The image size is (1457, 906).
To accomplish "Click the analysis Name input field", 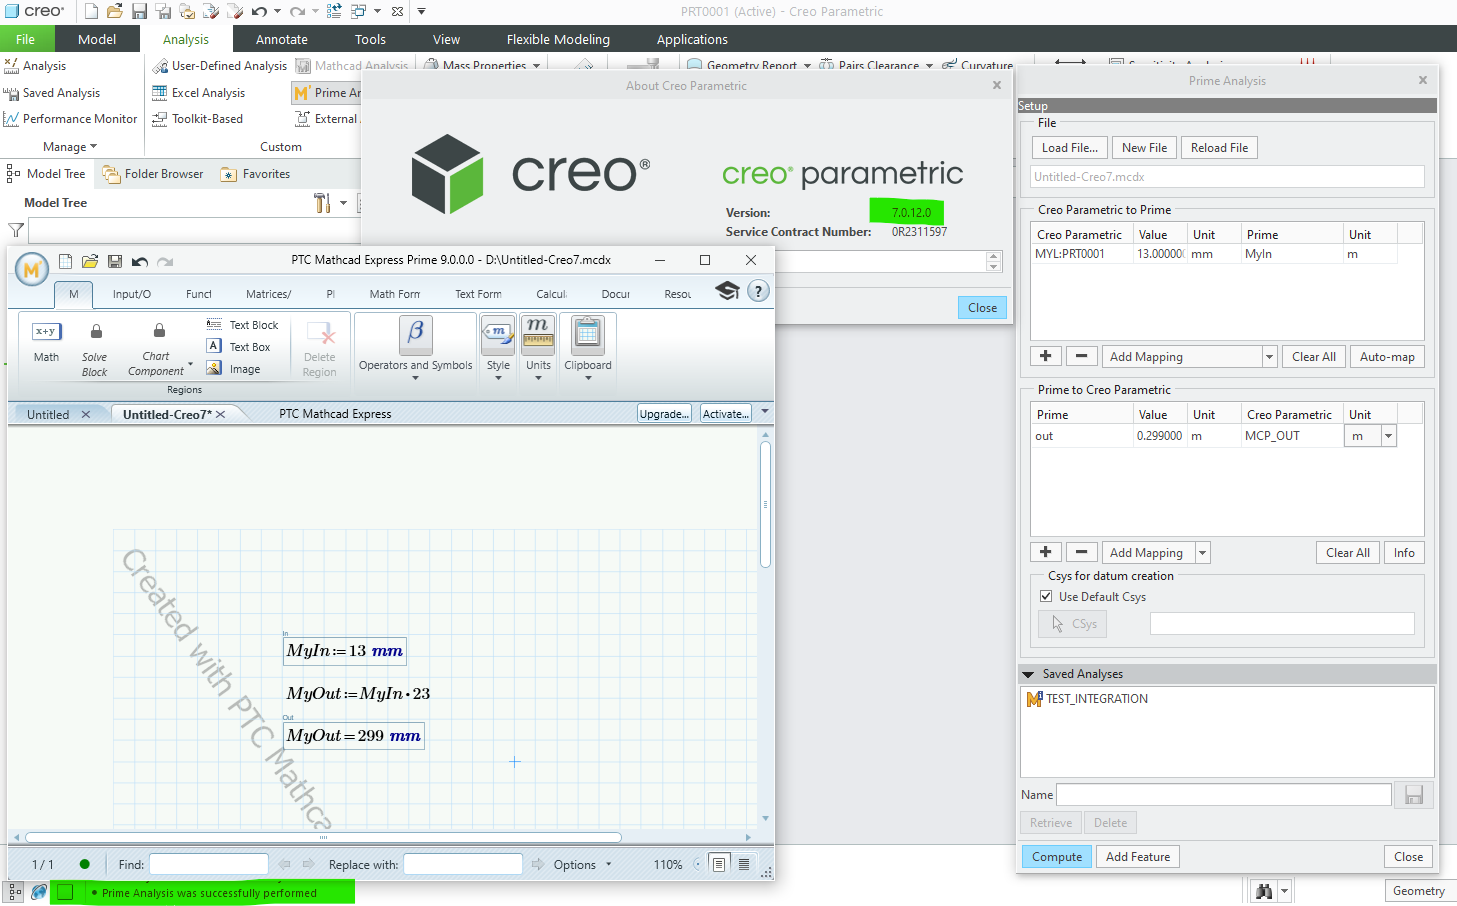I will (x=1224, y=795).
